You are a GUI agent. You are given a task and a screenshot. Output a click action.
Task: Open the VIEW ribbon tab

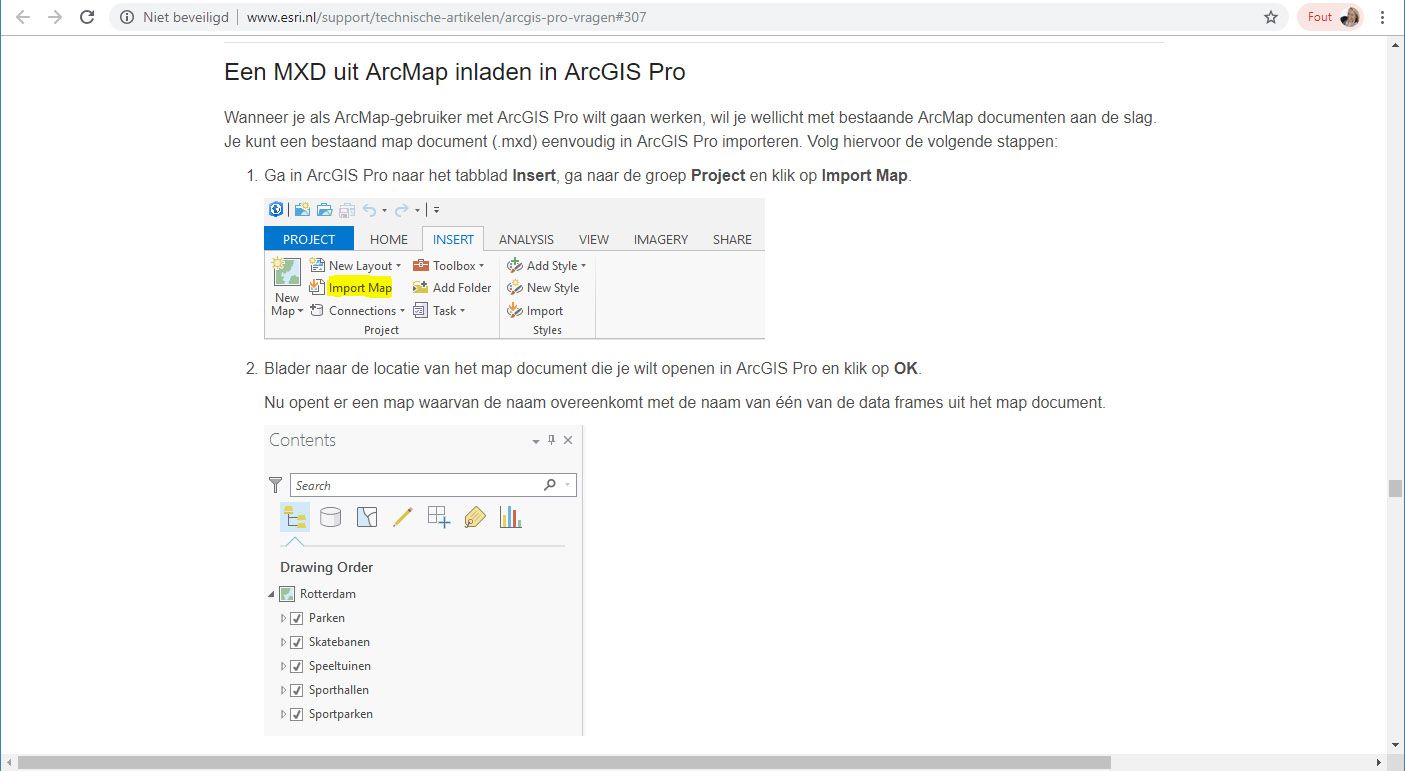(594, 239)
